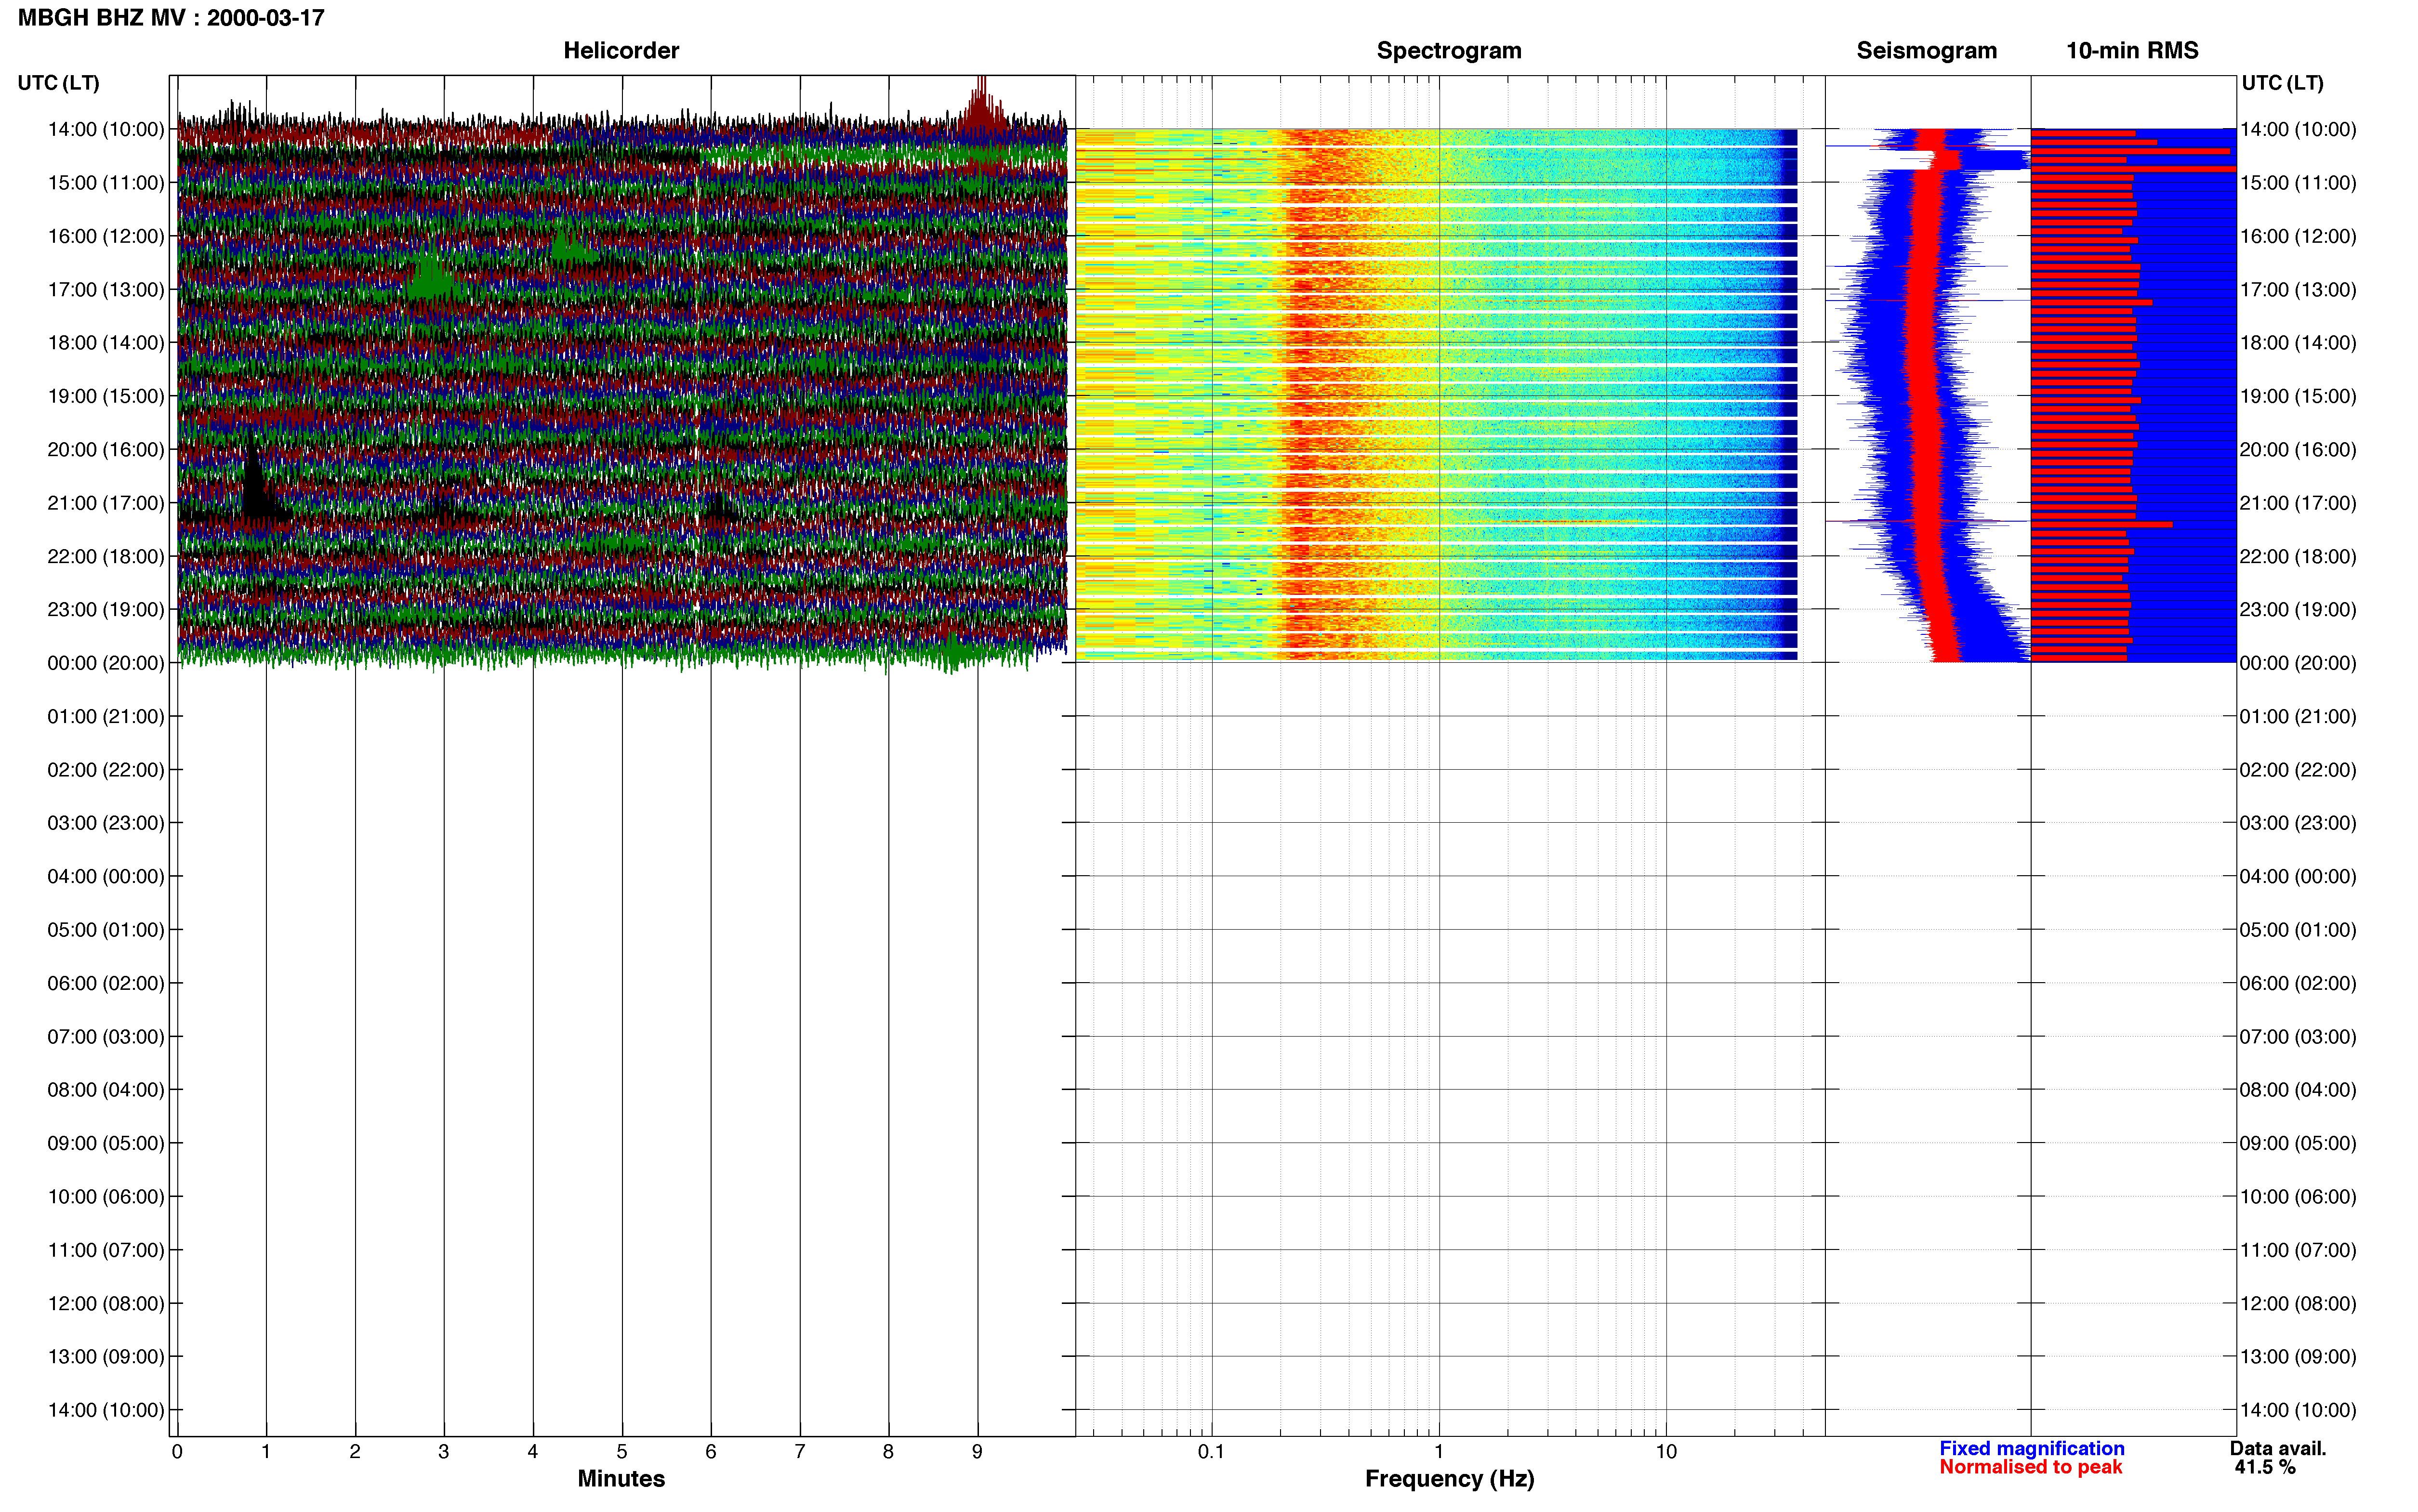Select 17:00 (13:00) on the Helicorder time axis

(106, 290)
